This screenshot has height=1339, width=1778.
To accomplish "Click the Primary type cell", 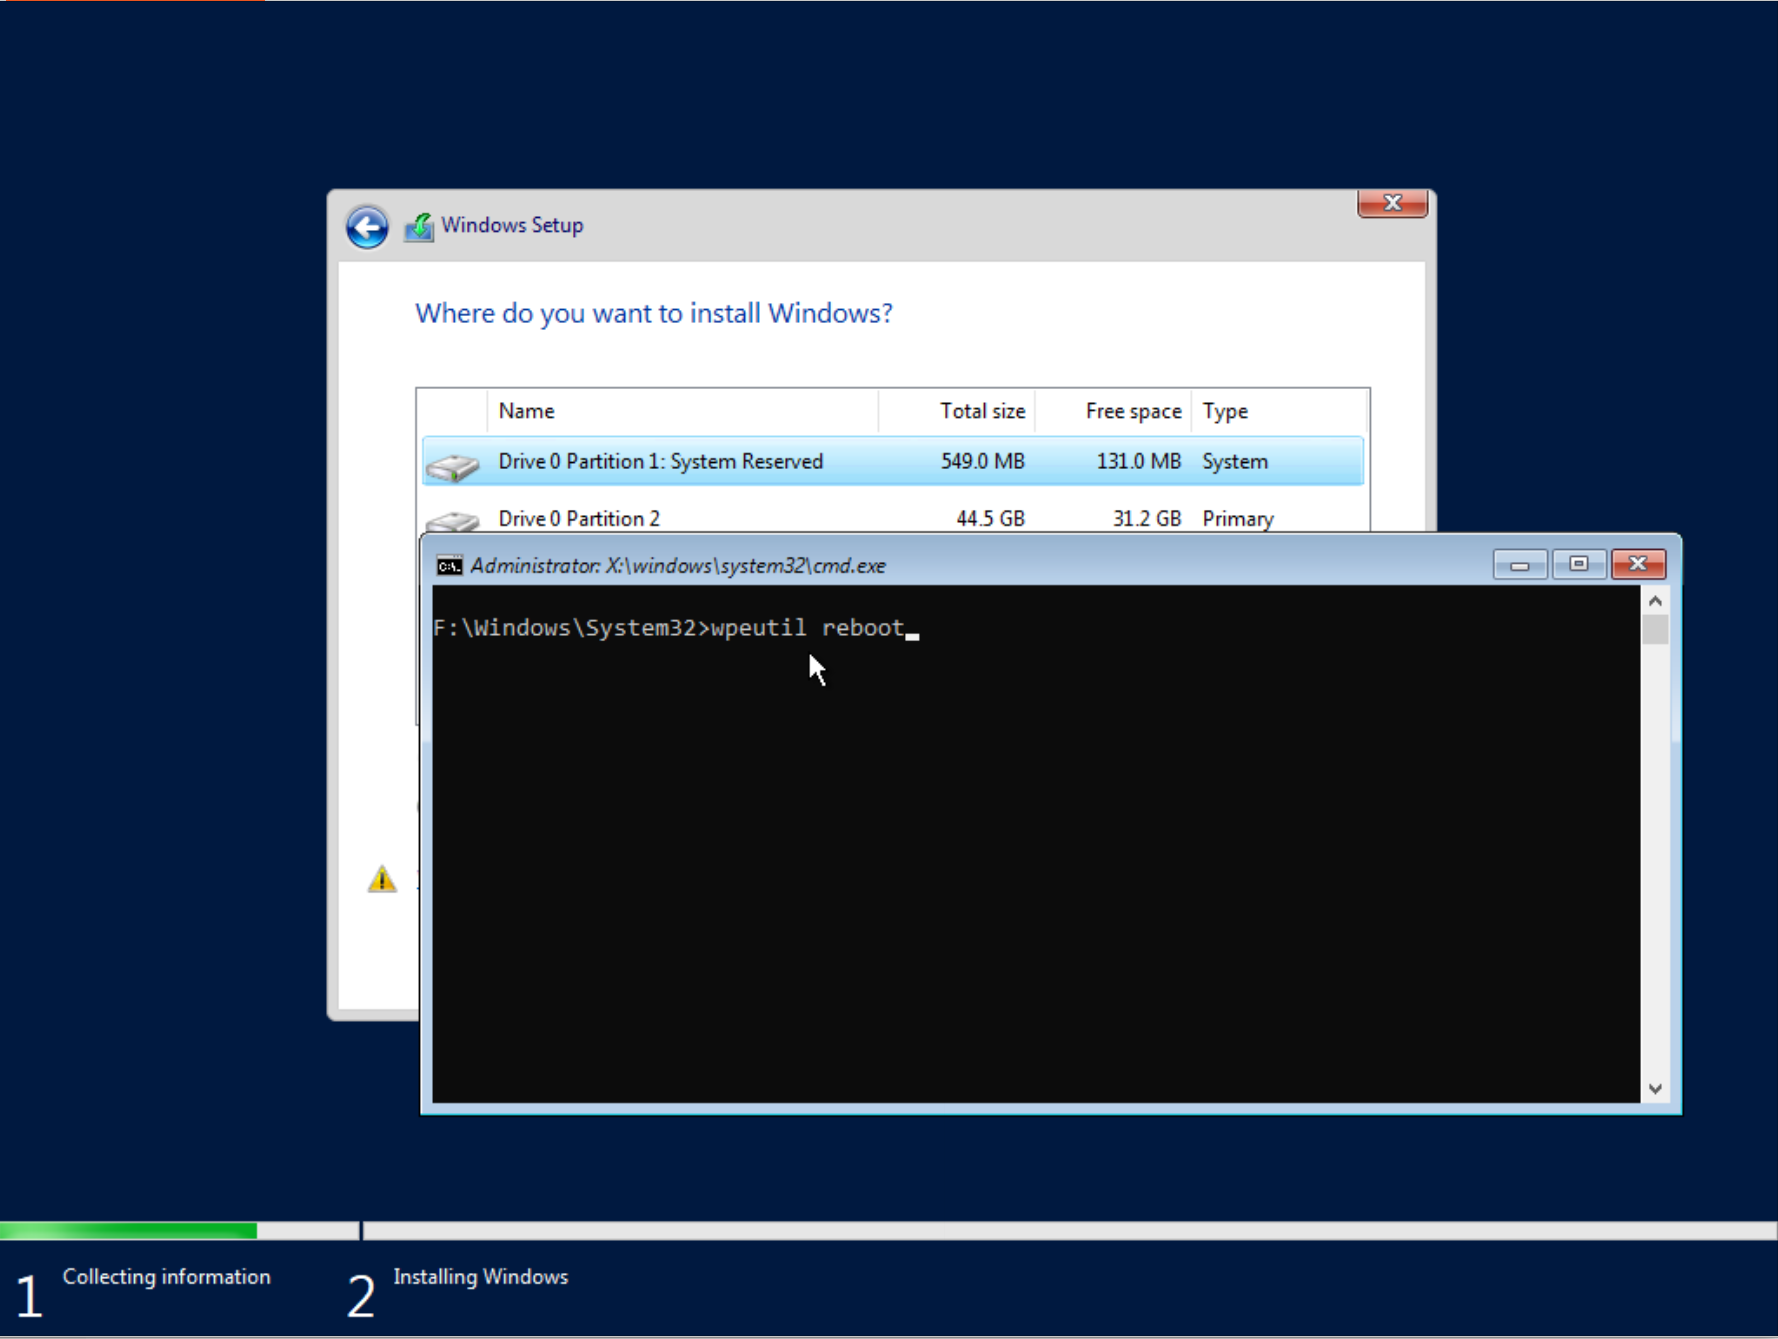I will 1238,518.
